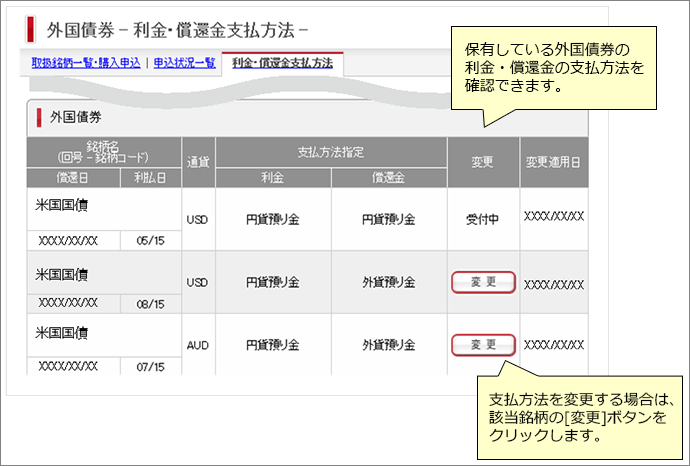Click the 外国債券 section heading in the table panel
This screenshot has width=690, height=466.
pos(76,117)
